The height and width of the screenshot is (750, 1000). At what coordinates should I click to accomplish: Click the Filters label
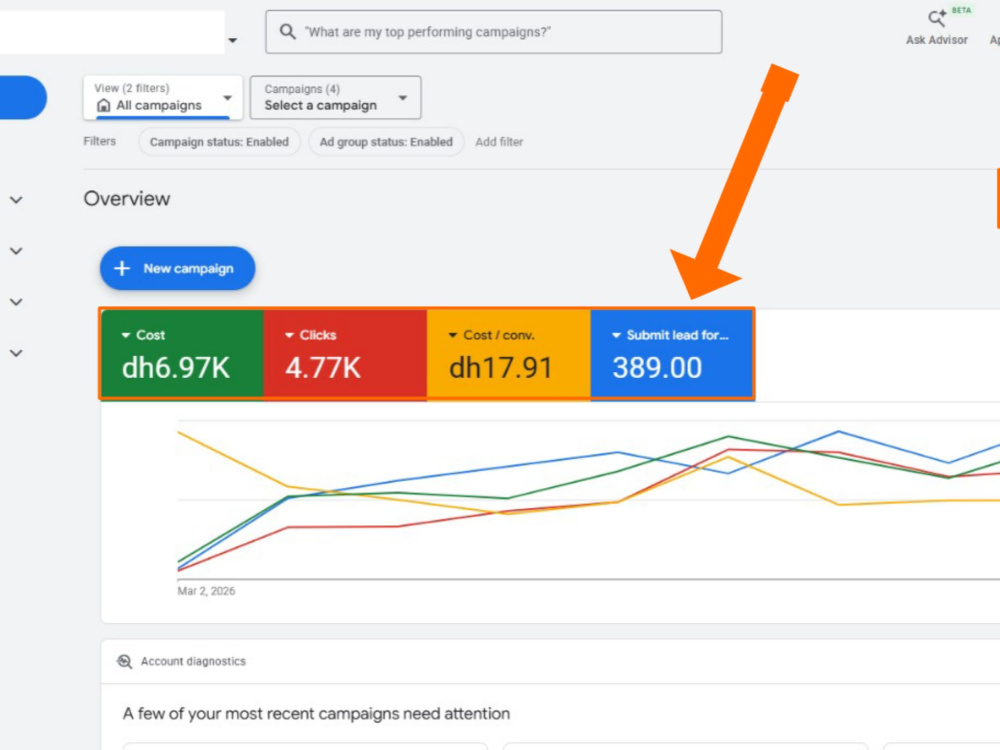tap(99, 141)
